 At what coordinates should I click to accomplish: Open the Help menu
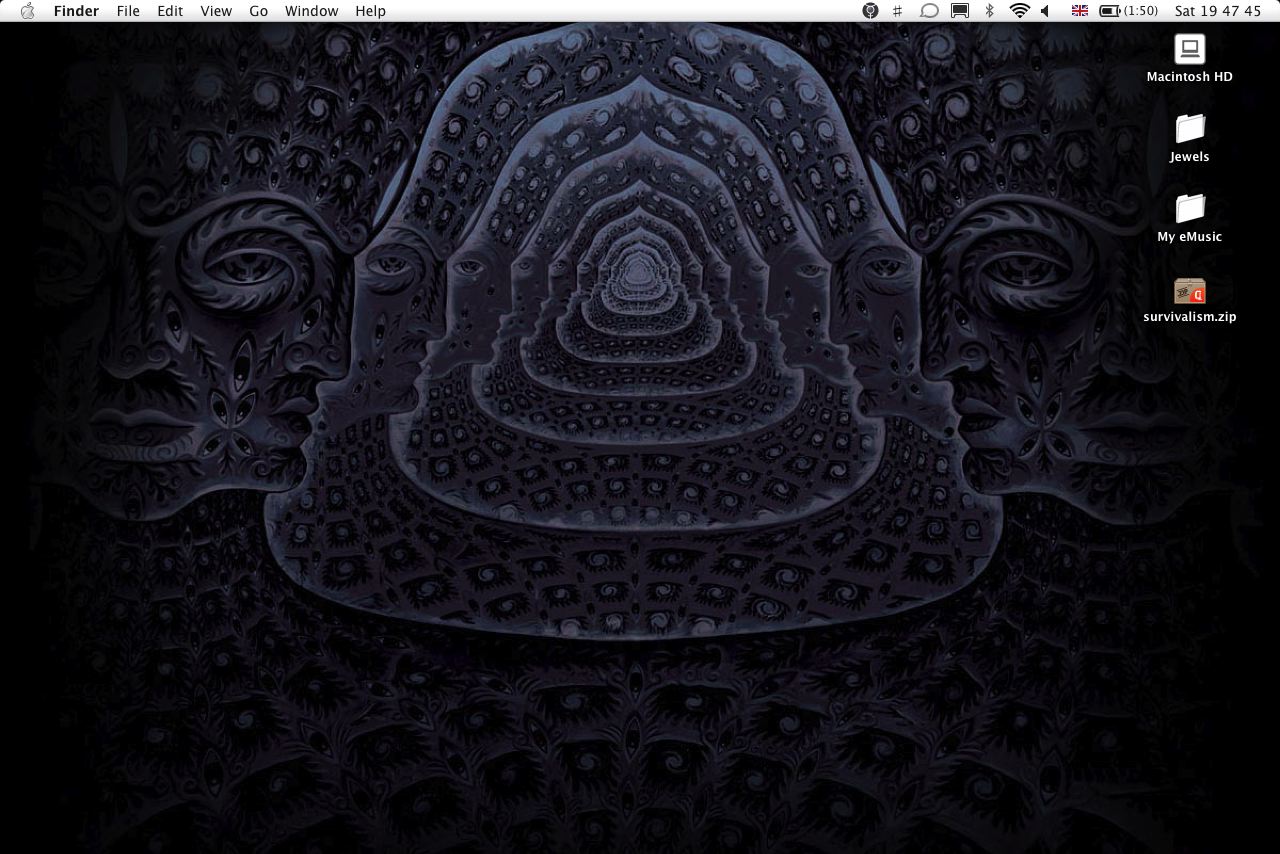[371, 11]
